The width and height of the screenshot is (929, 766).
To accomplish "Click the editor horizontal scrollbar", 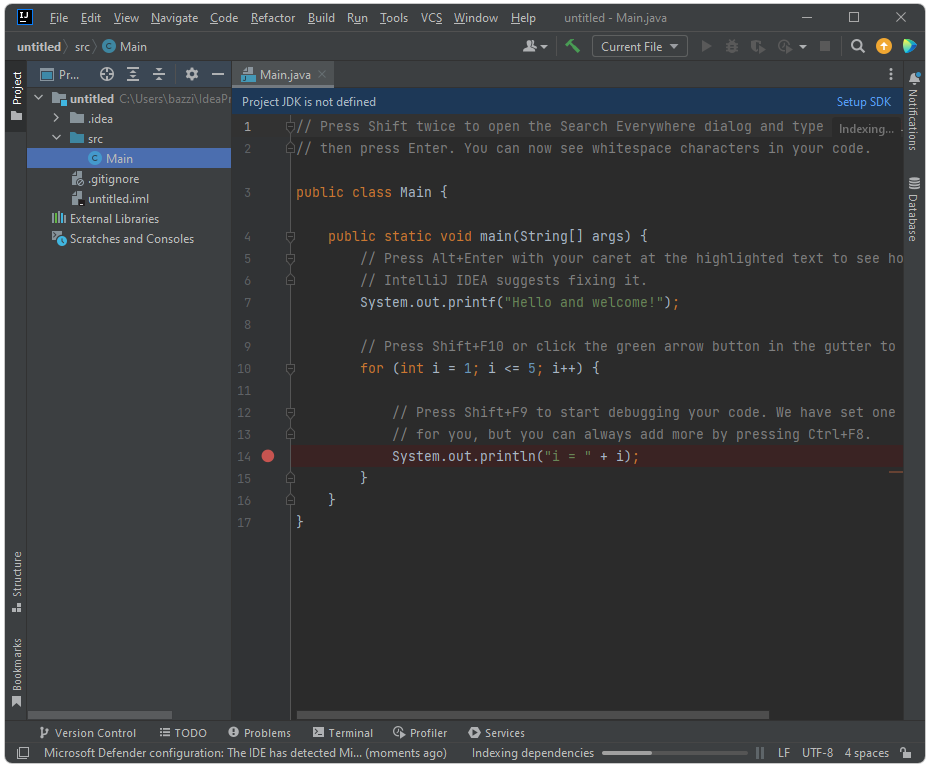I will pyautogui.click(x=532, y=715).
